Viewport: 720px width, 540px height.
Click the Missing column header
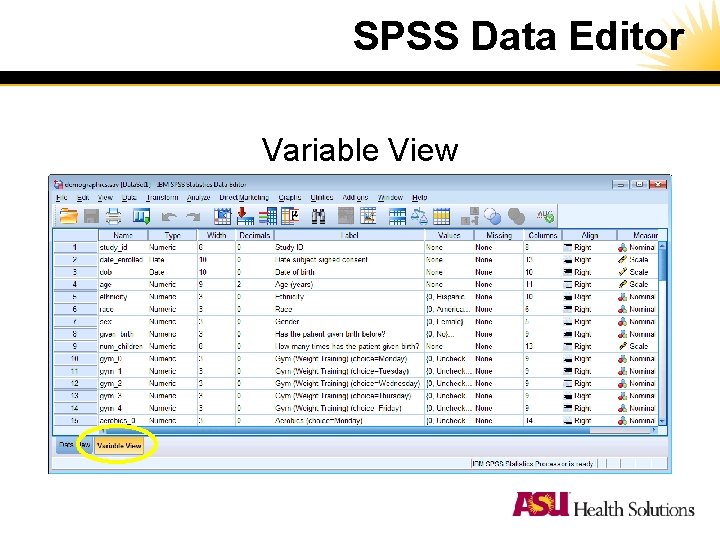498,235
